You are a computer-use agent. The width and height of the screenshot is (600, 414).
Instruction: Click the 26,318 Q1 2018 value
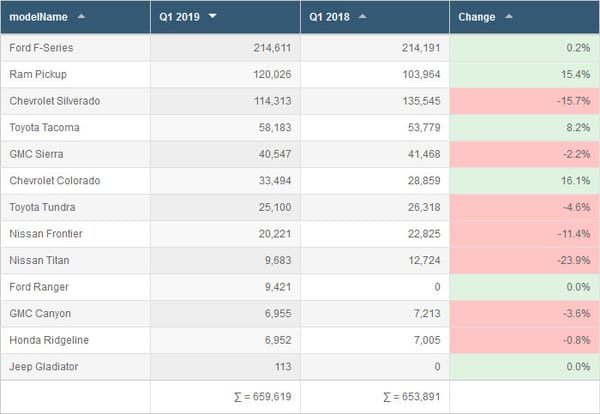click(x=424, y=207)
